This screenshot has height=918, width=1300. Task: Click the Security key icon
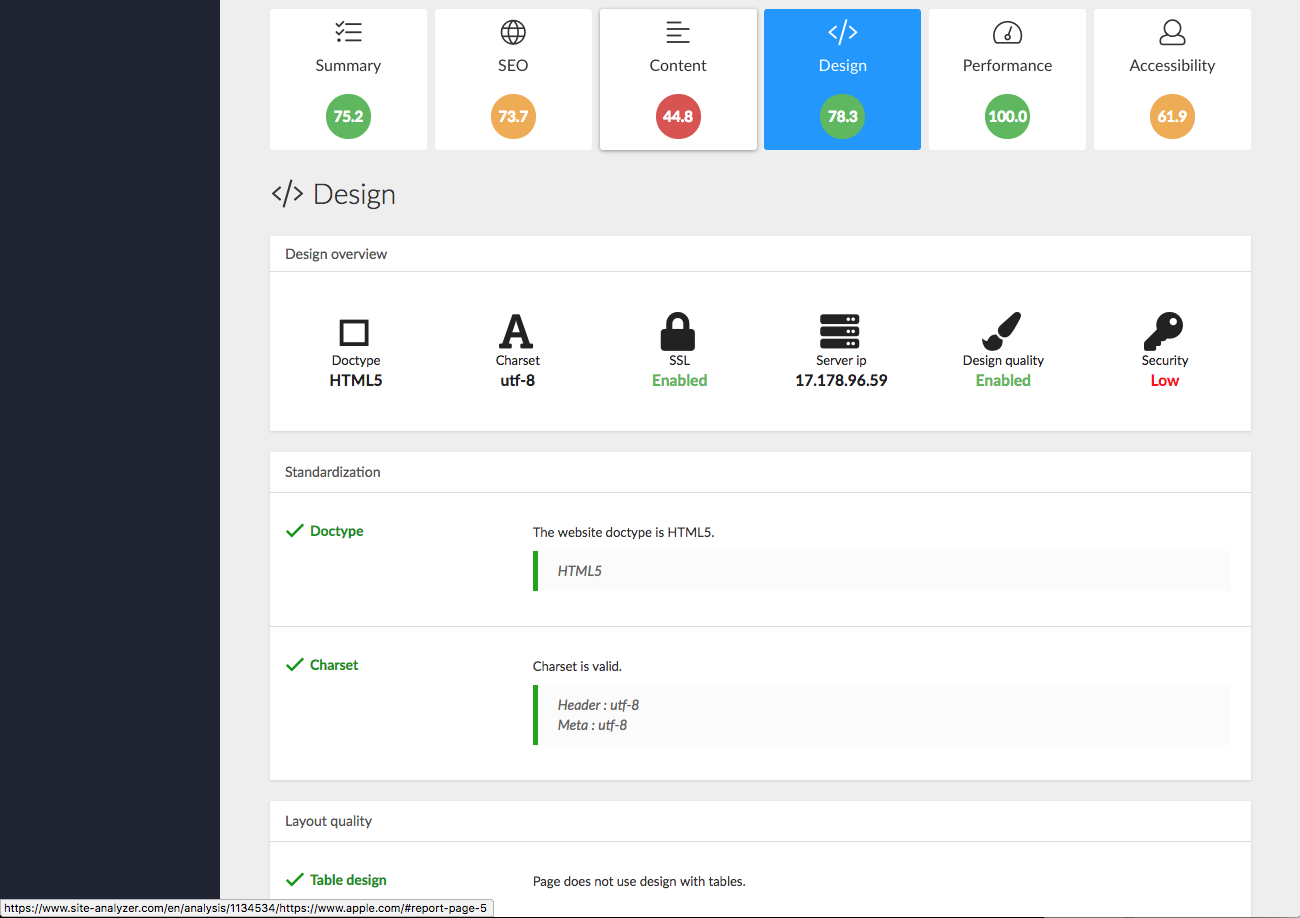[1163, 330]
